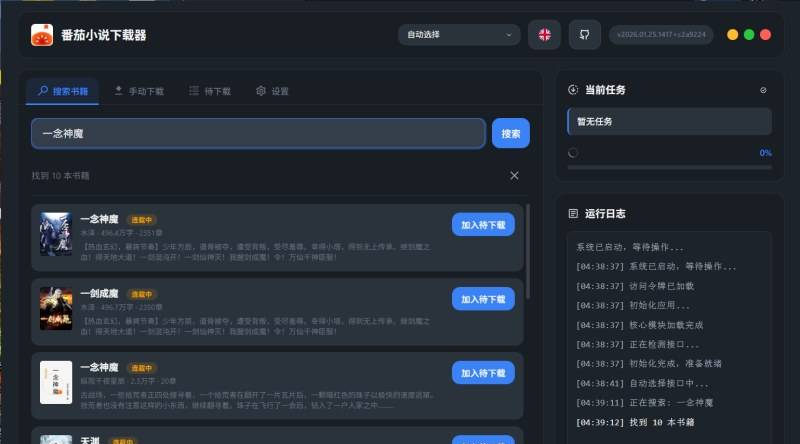Click the 找到 10 本书籍 results count
The image size is (800, 444).
pos(61,176)
